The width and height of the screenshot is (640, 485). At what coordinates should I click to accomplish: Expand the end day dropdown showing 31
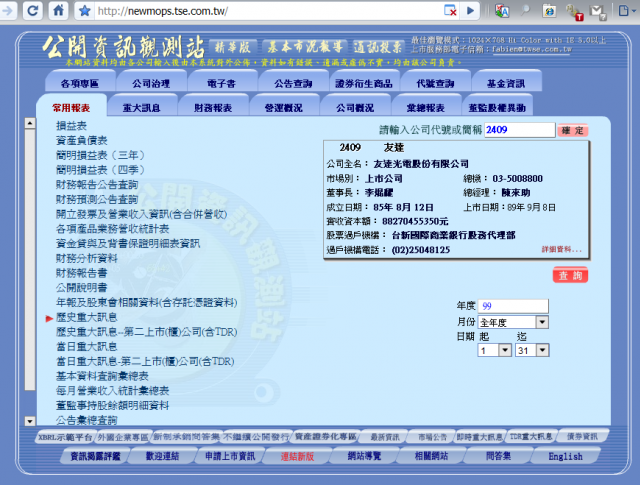pyautogui.click(x=542, y=350)
